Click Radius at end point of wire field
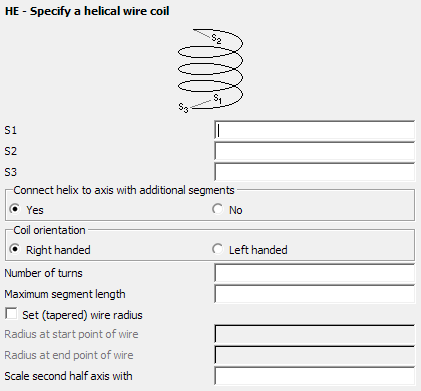 coord(315,355)
